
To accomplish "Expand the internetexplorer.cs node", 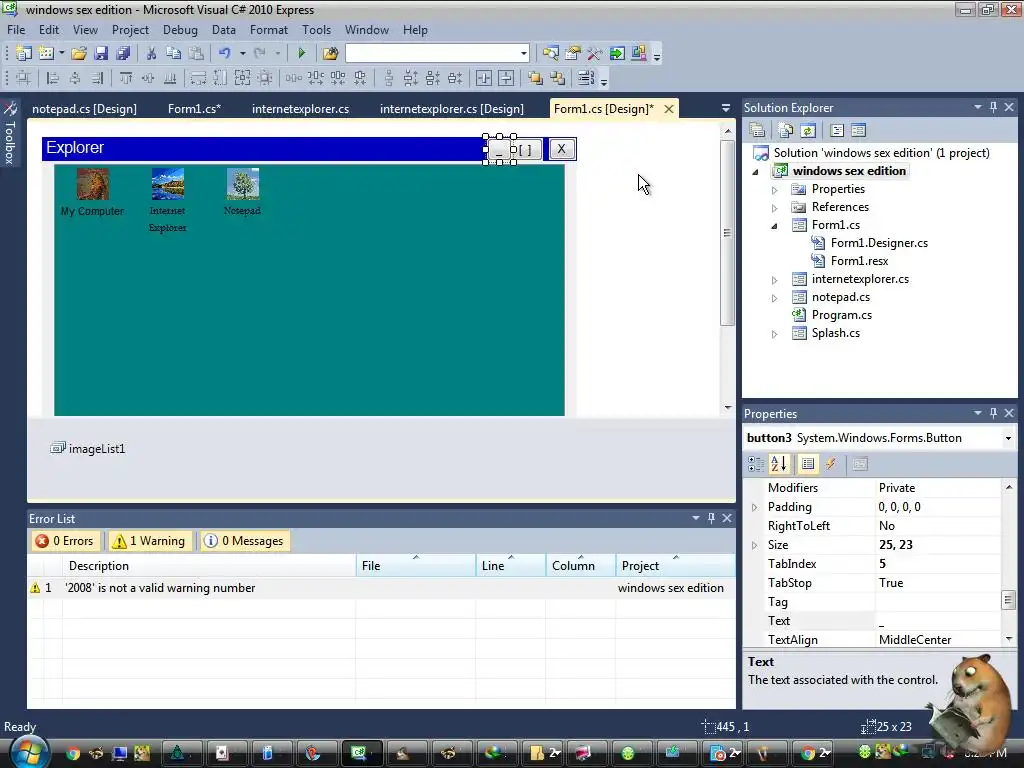I will (x=775, y=280).
